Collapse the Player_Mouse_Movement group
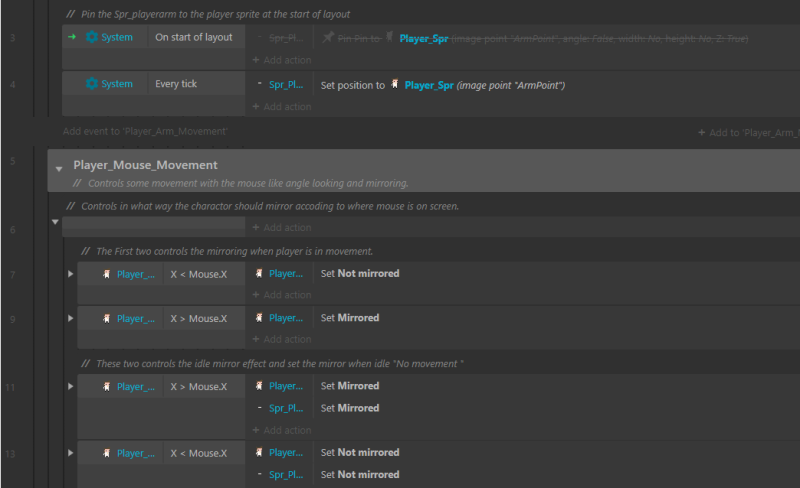 (x=60, y=166)
